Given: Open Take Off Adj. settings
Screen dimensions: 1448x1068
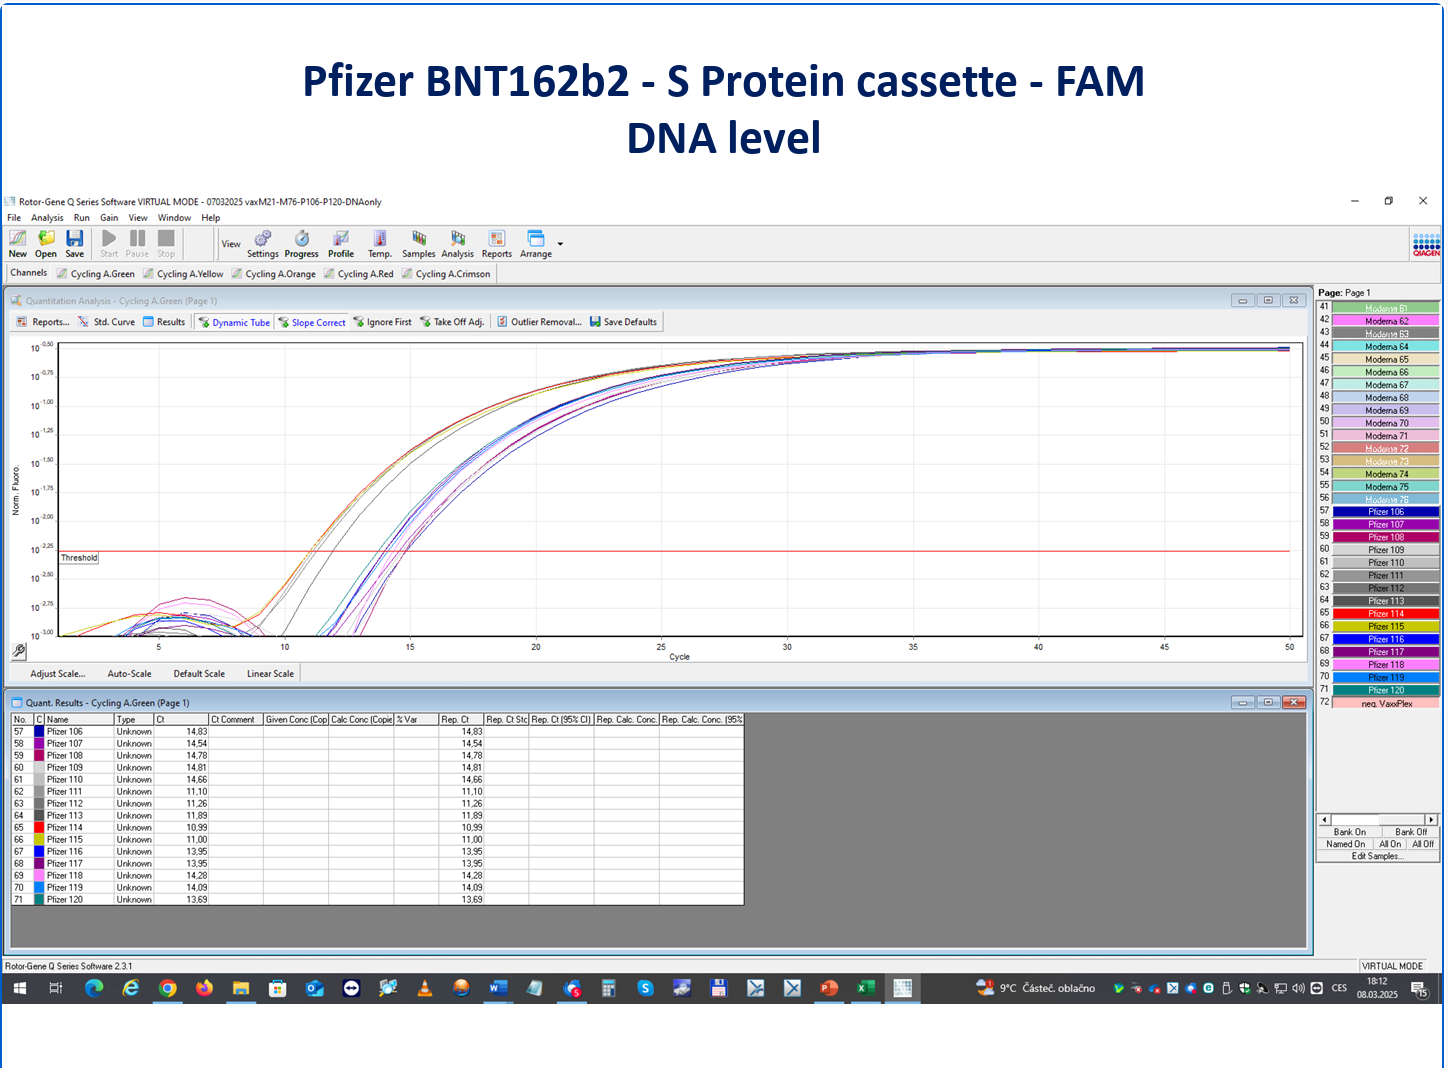Looking at the screenshot, I should pyautogui.click(x=452, y=322).
